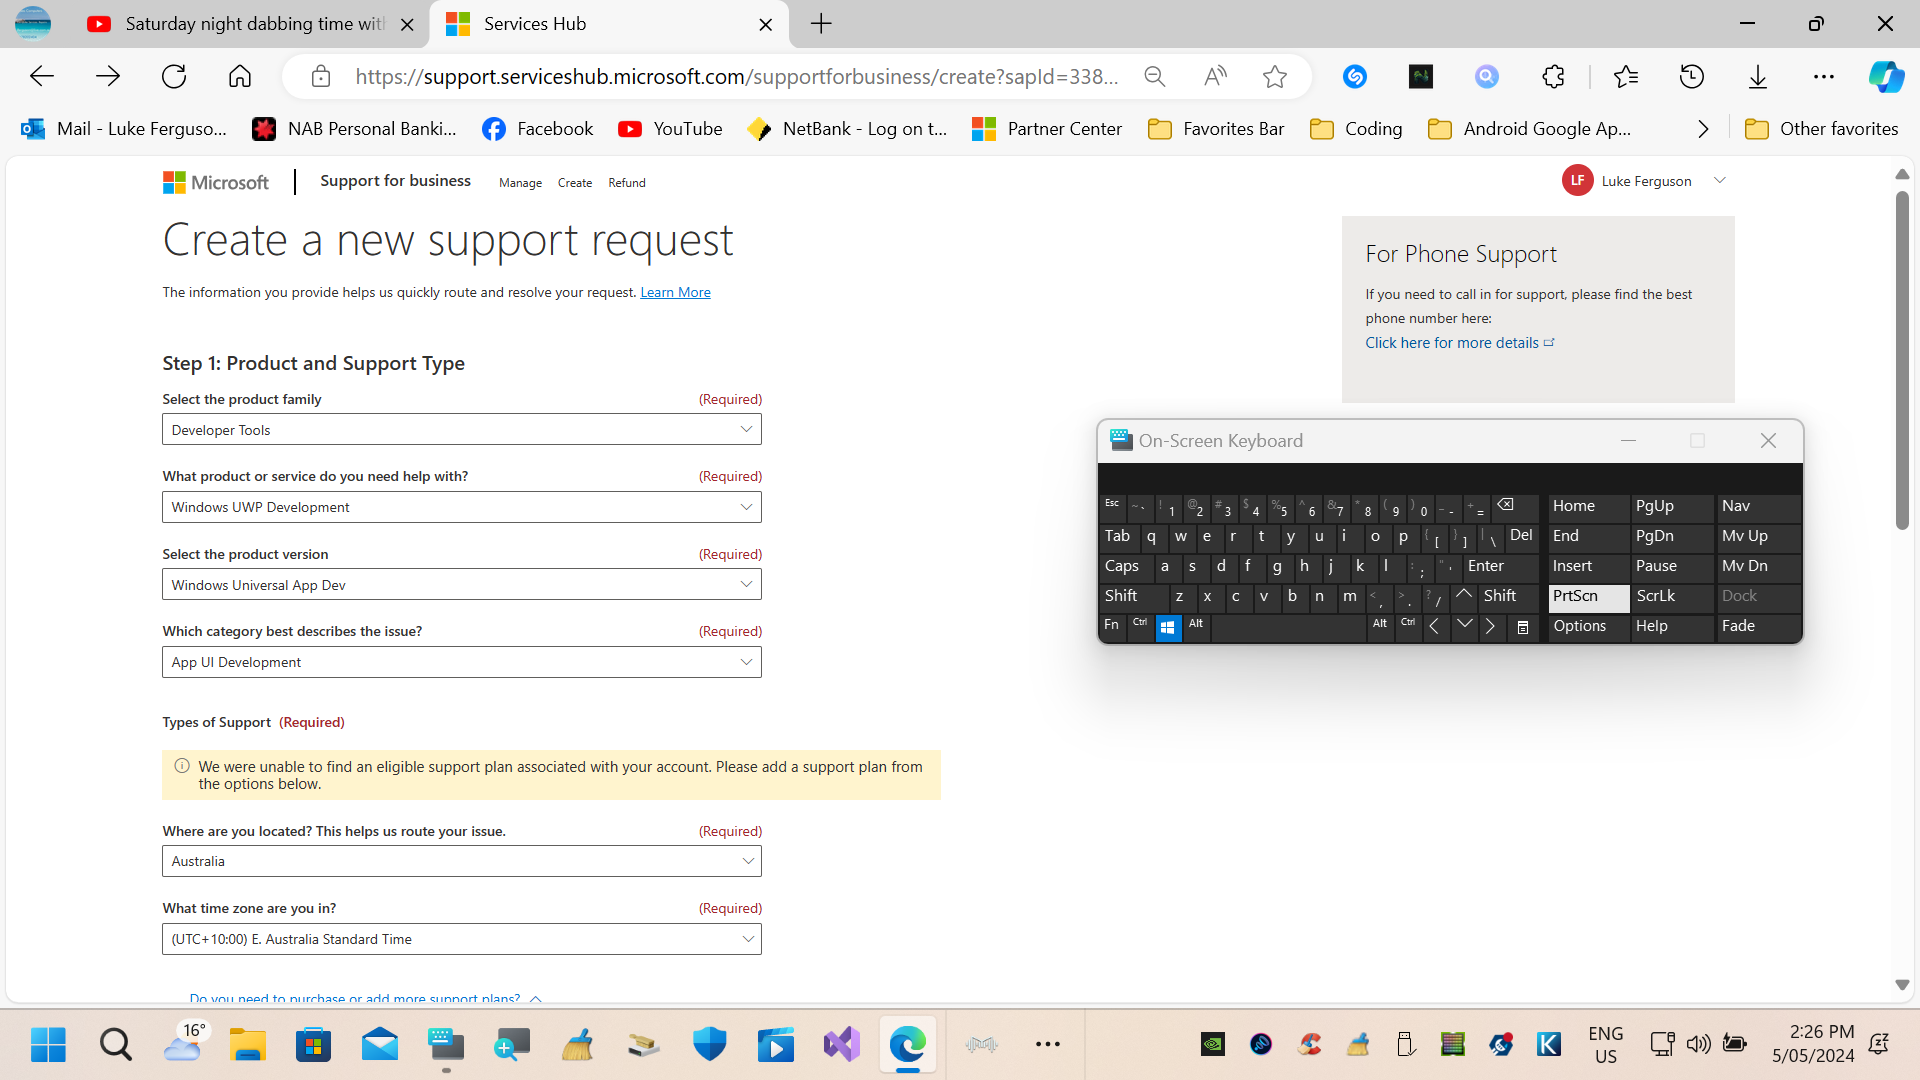Open Manage menu in Support for business

(520, 183)
